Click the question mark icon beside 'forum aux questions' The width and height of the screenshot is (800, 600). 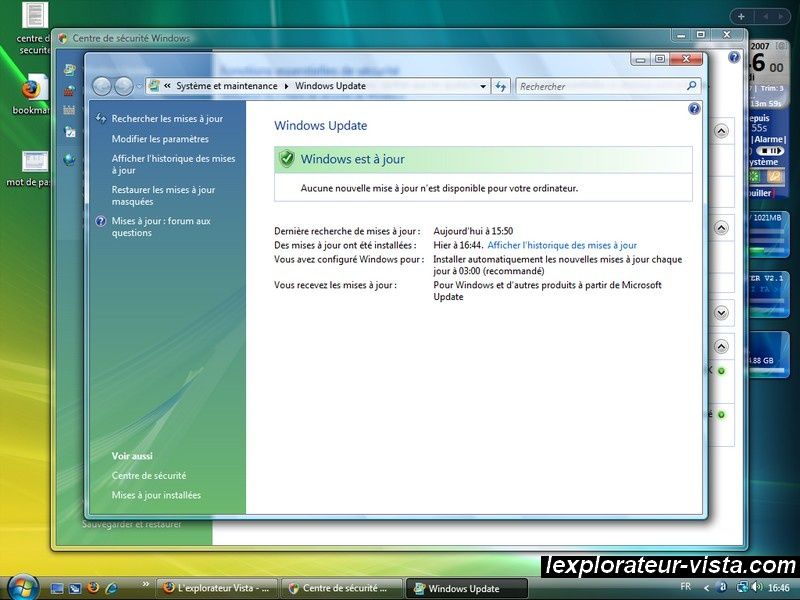point(101,221)
